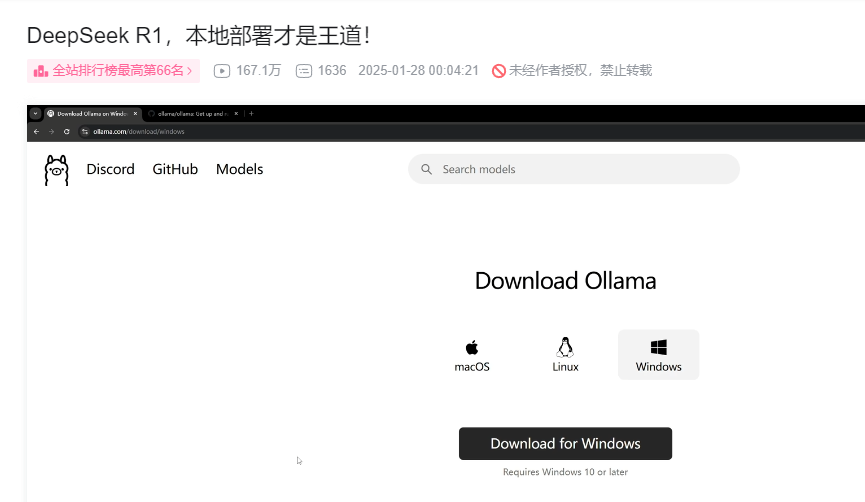Click the Search models input field
865x502 pixels.
tap(574, 169)
